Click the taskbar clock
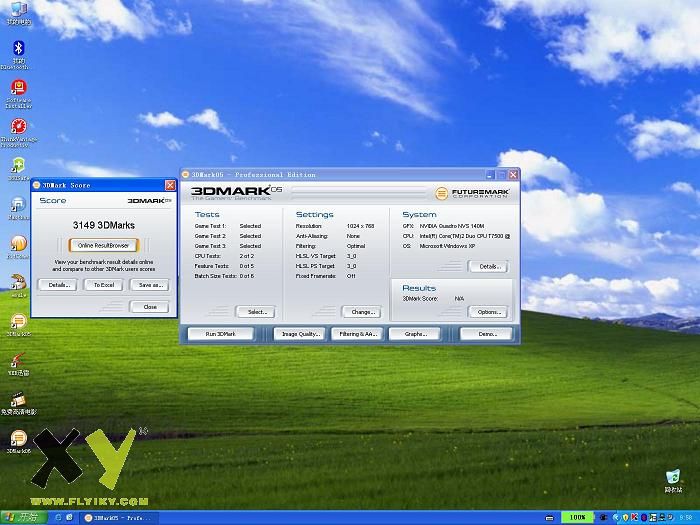Viewport: 700px width, 525px height. pyautogui.click(x=686, y=518)
